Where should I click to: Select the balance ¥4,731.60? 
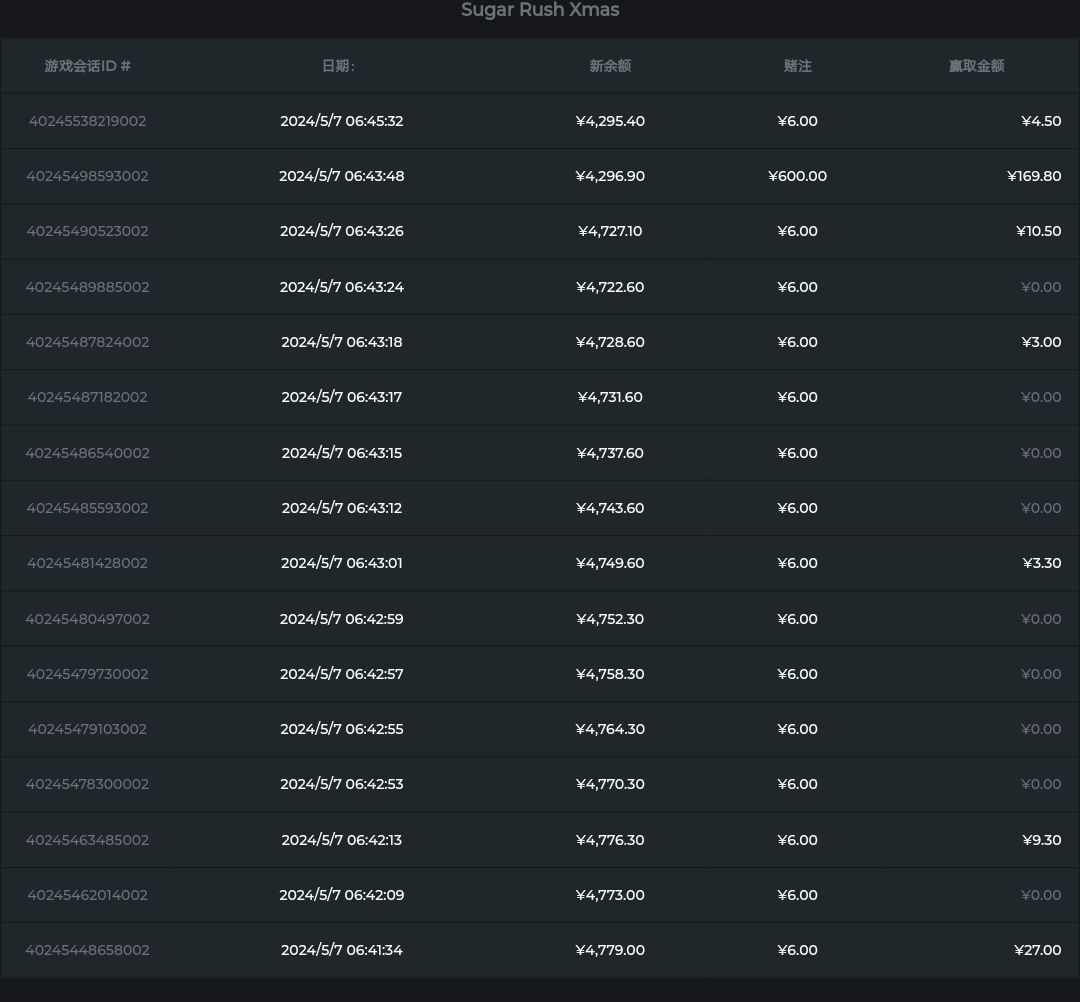pyautogui.click(x=610, y=397)
